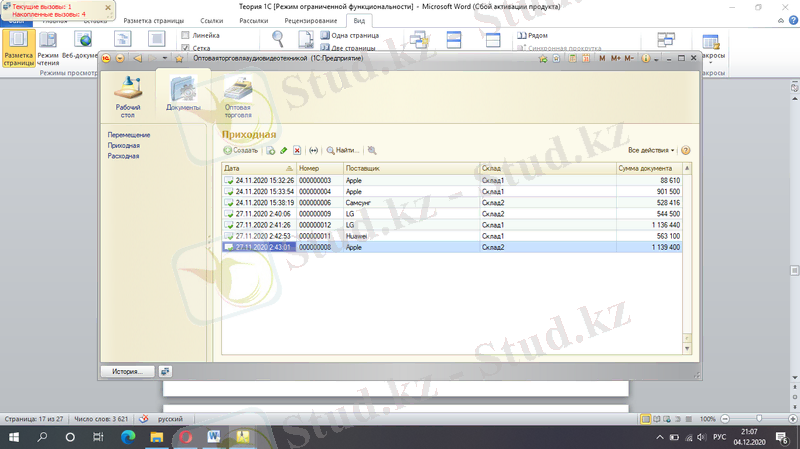
Task: Select Рядом side-by-side view option
Action: pyautogui.click(x=533, y=35)
